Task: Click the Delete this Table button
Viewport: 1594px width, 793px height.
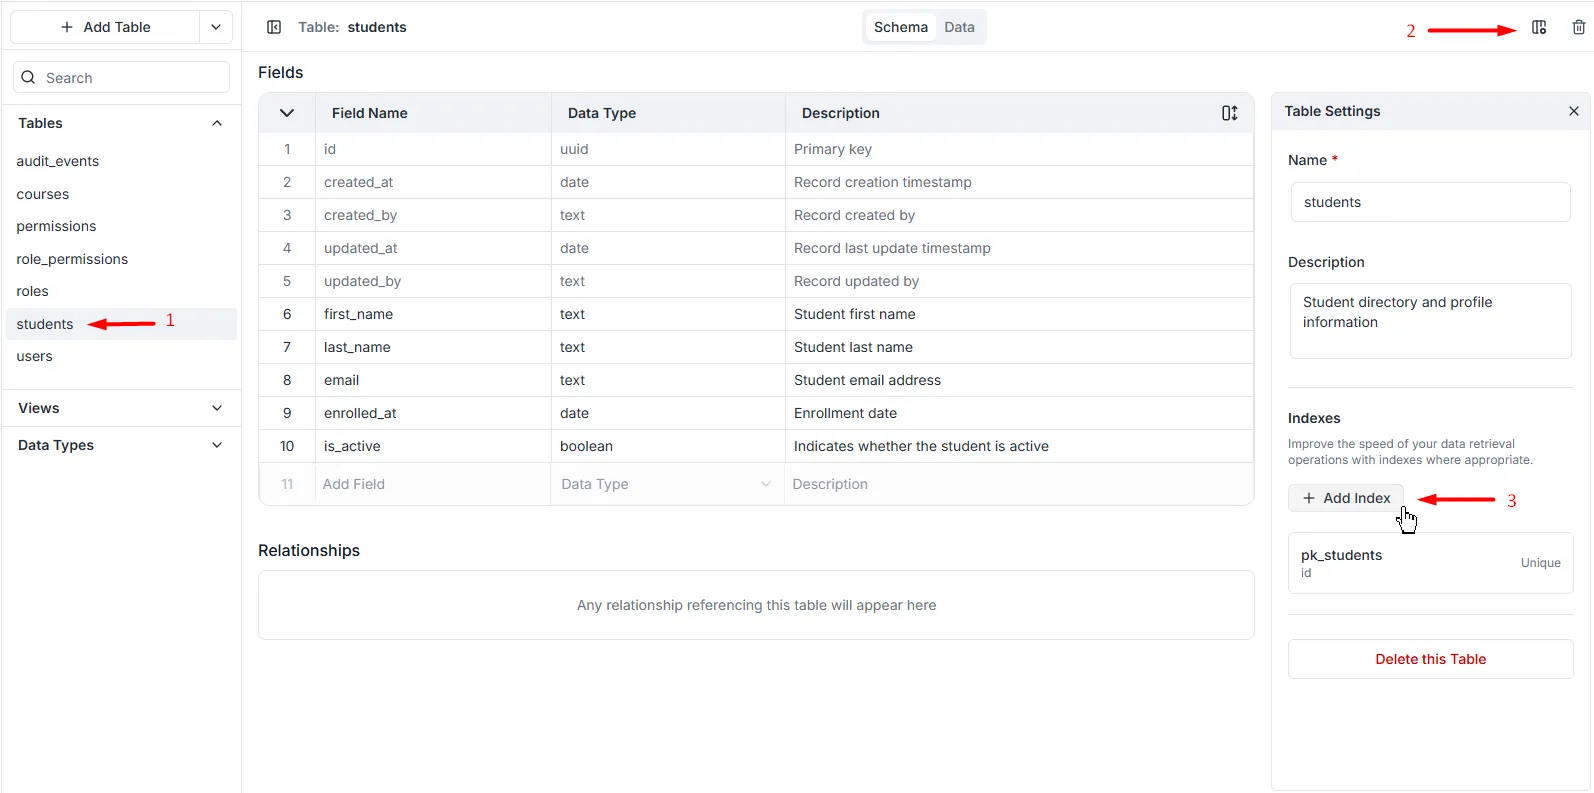Action: [x=1430, y=659]
